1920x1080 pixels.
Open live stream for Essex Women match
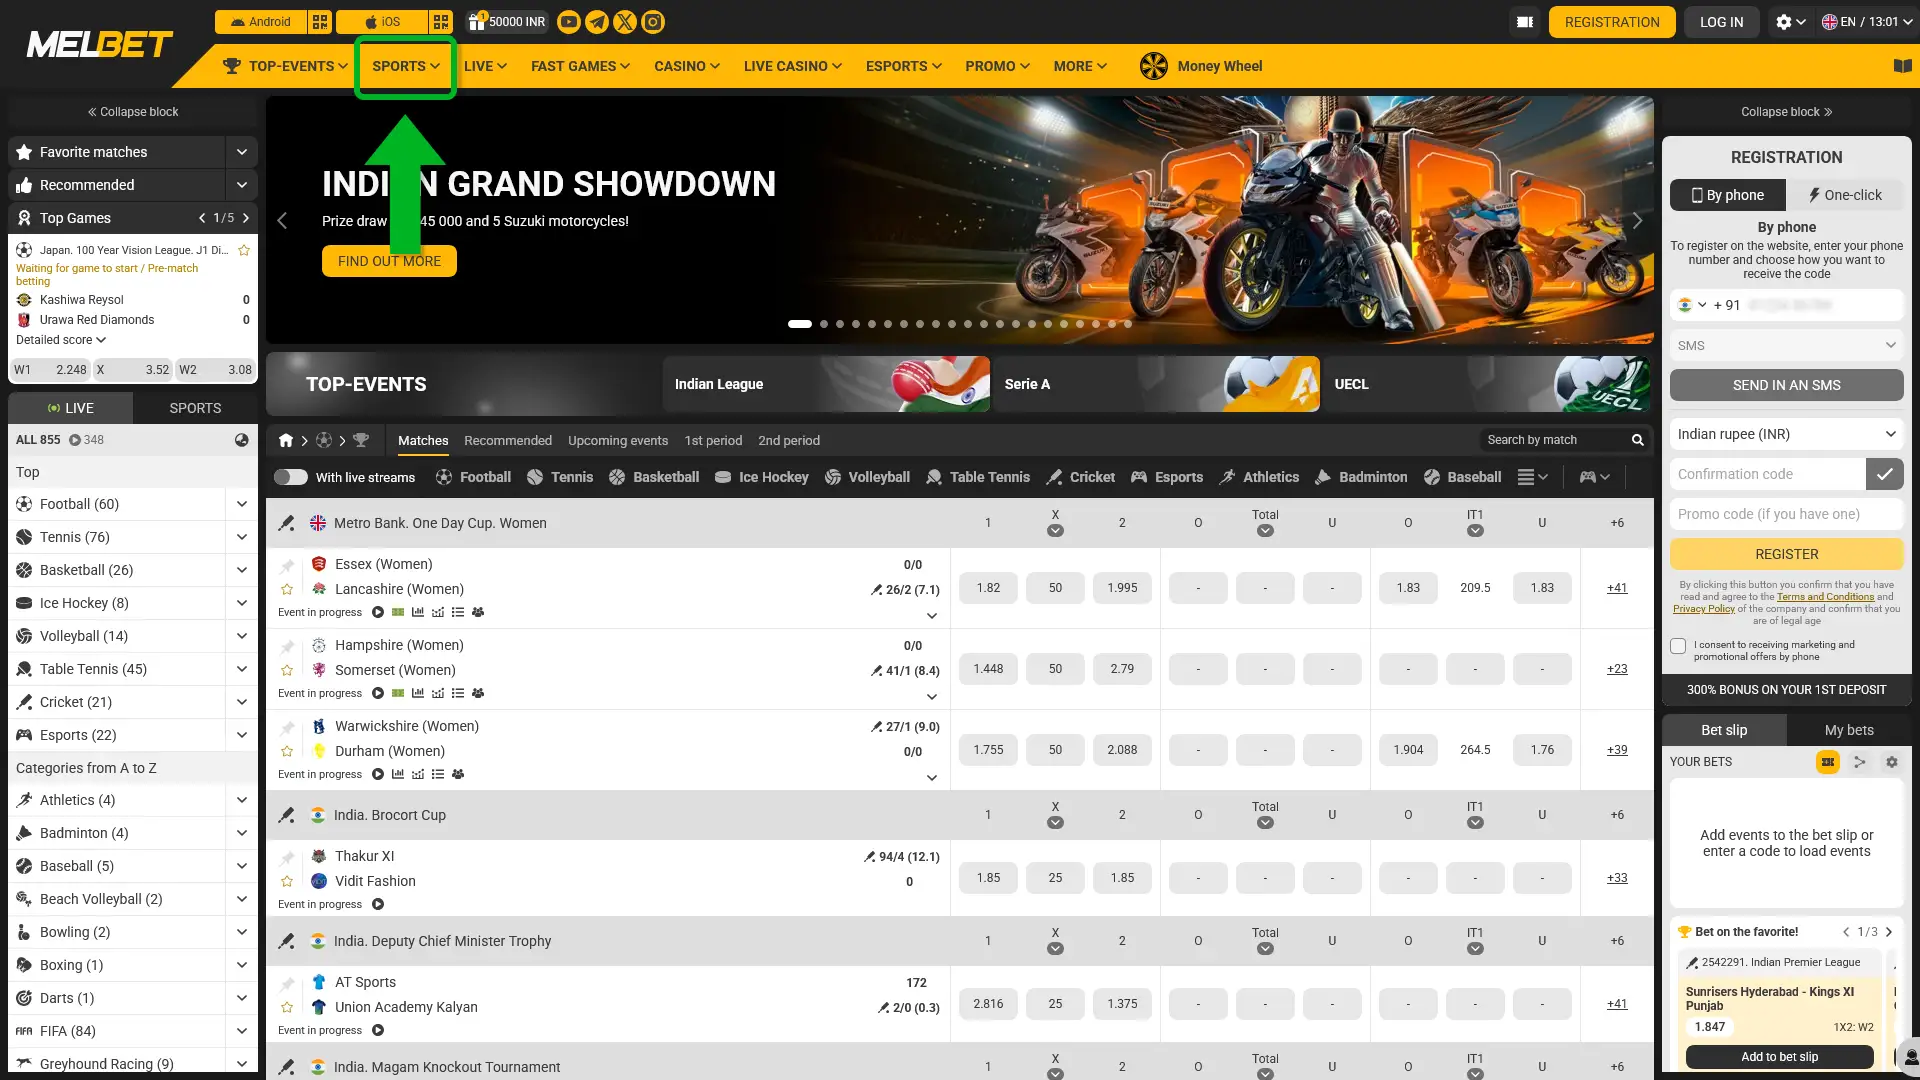pos(378,612)
